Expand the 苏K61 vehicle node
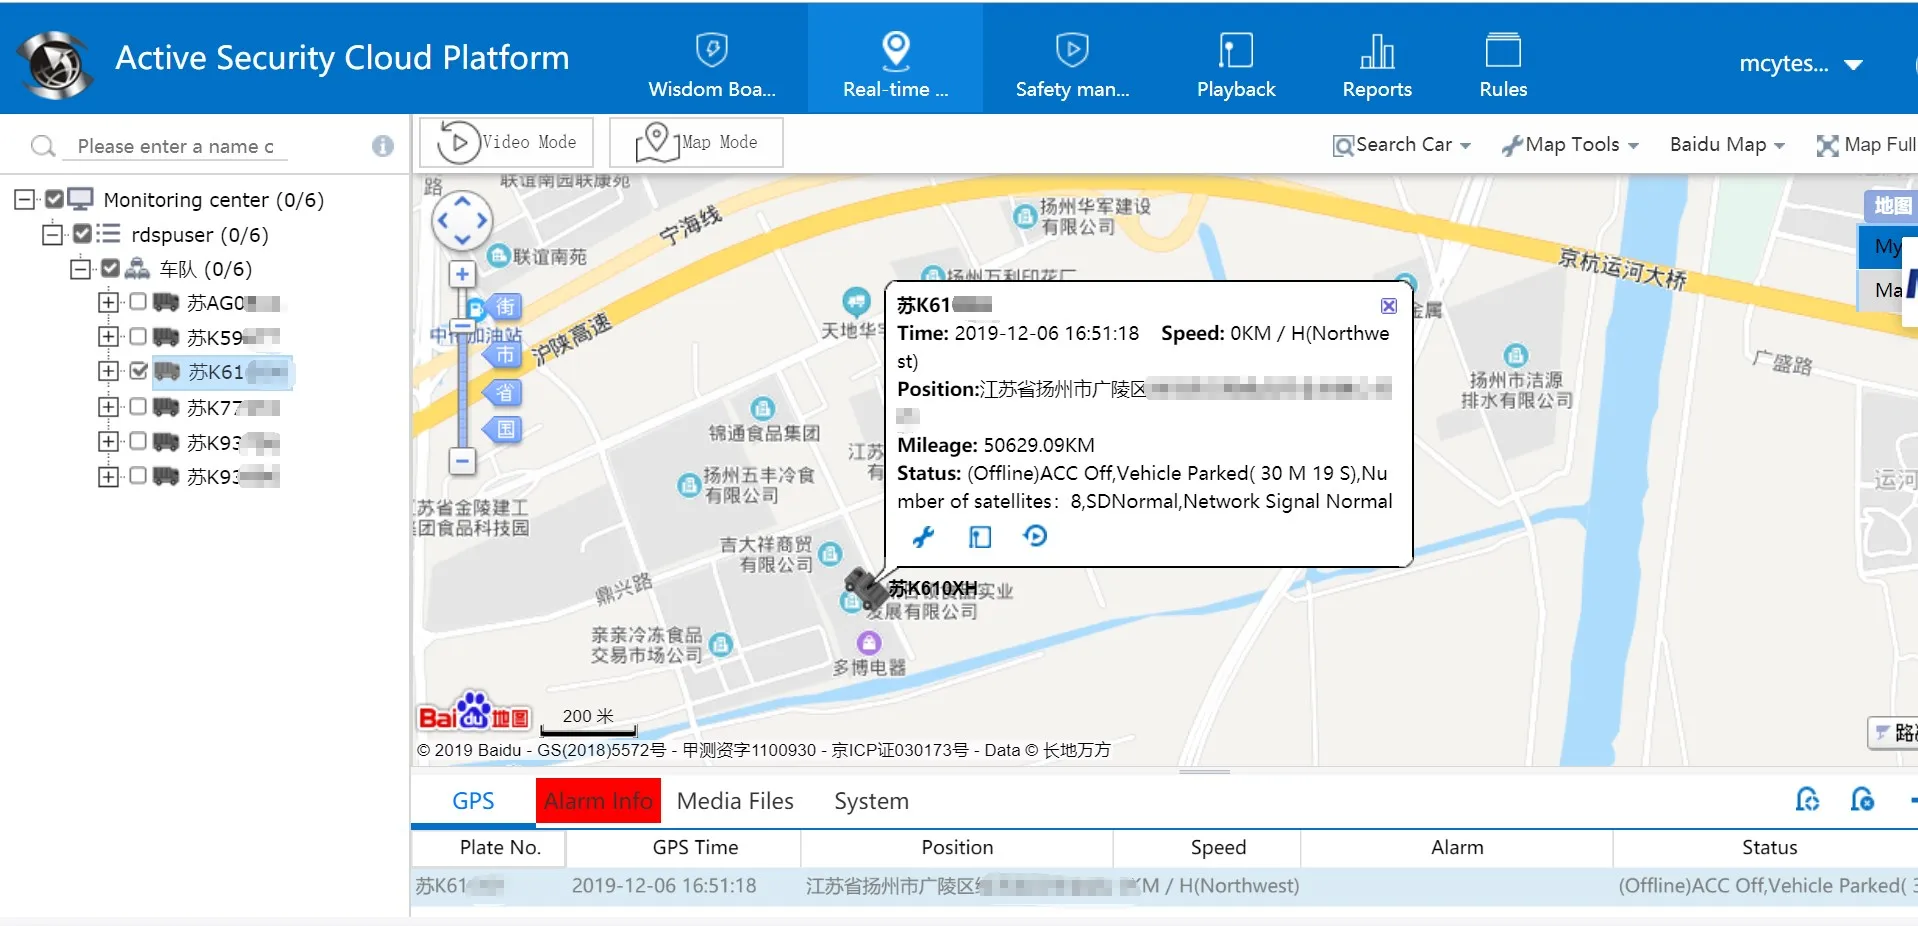Viewport: 1918px width, 926px height. click(107, 371)
